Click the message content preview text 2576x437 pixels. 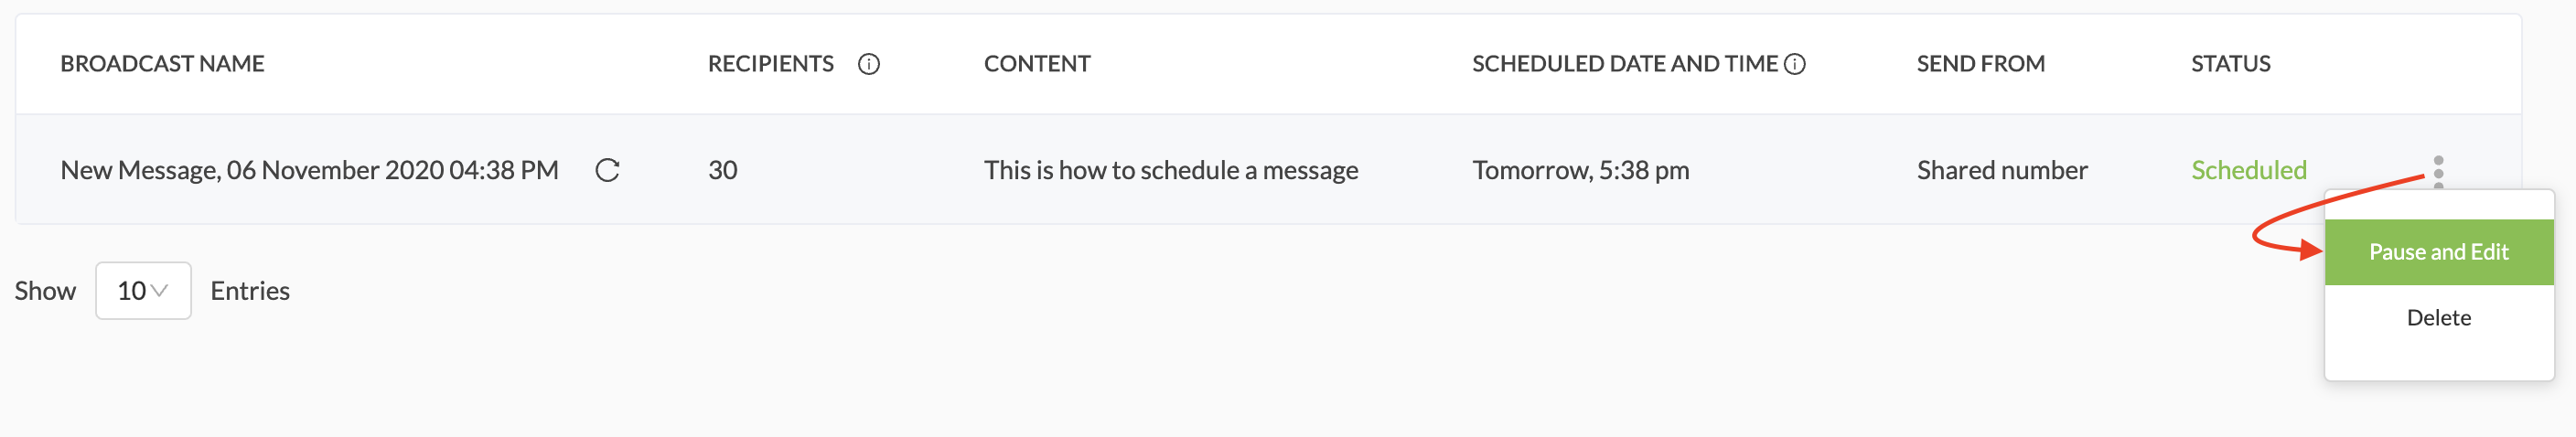pos(1170,170)
